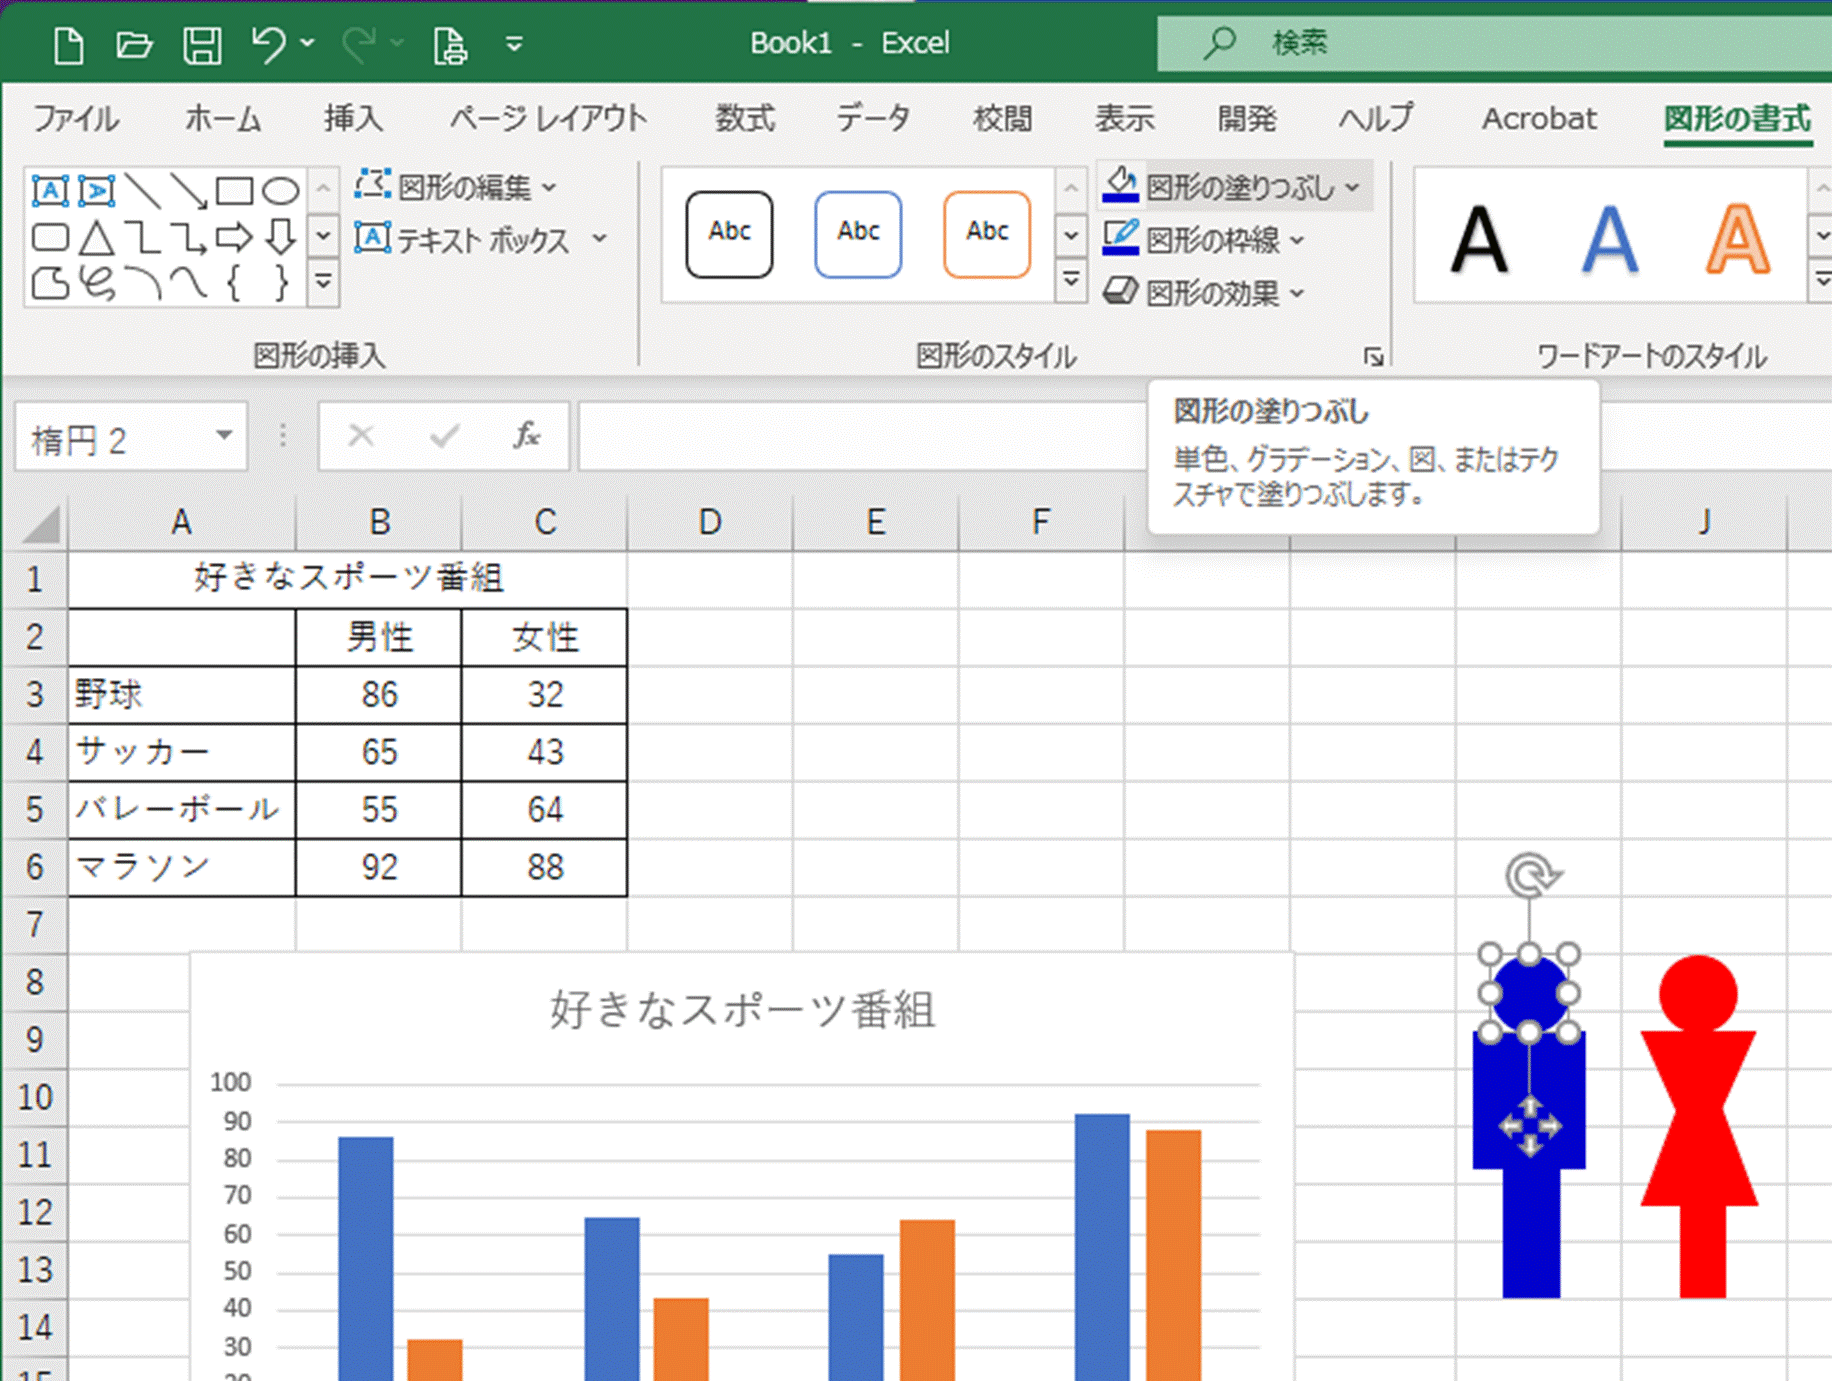This screenshot has height=1381, width=1832.
Task: Open the 図形の塗りつぶし dropdown arrow
Action: tap(1353, 188)
